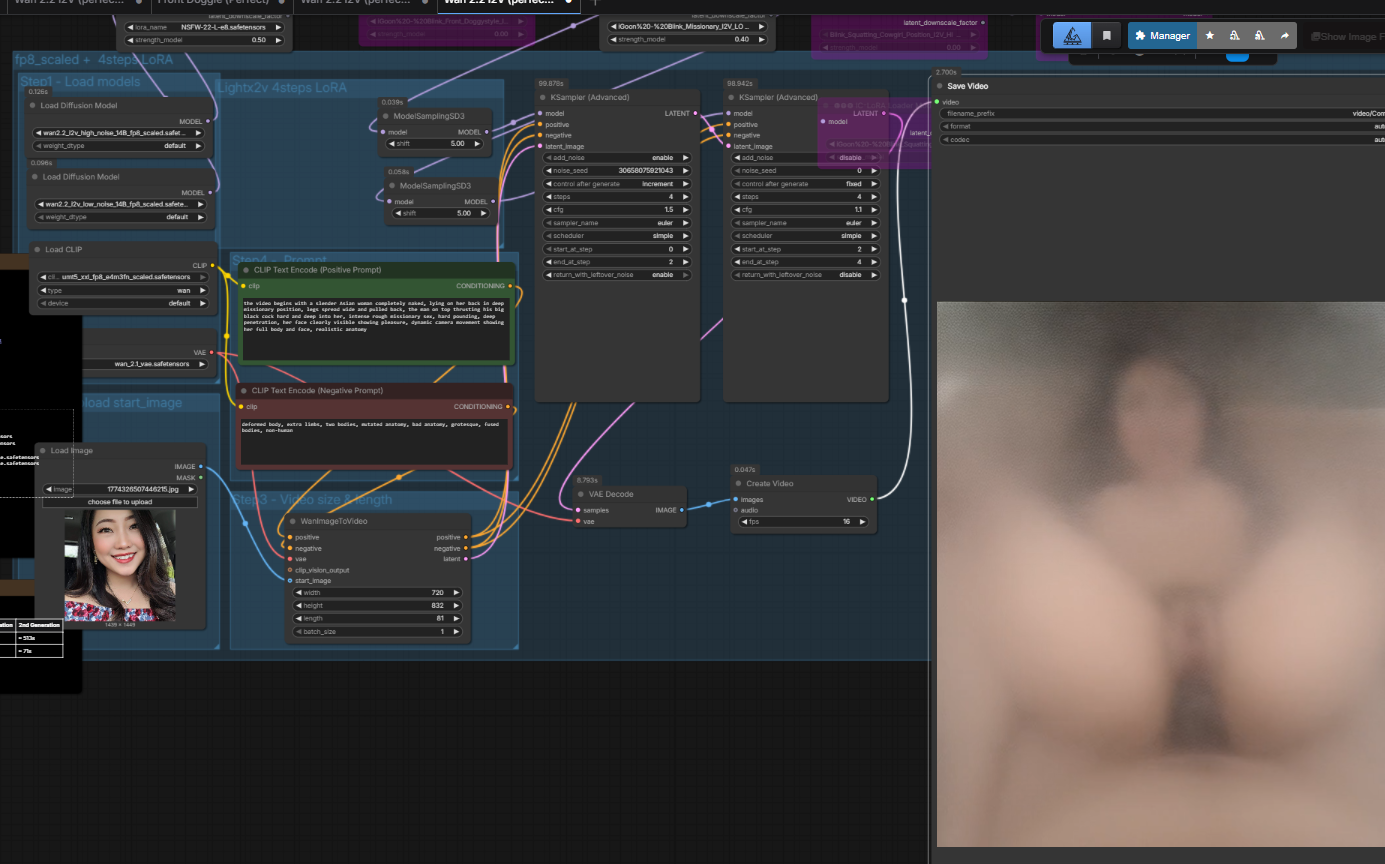Image resolution: width=1385 pixels, height=864 pixels.
Task: Click the bookmark icon in the top toolbar
Action: tap(1107, 36)
